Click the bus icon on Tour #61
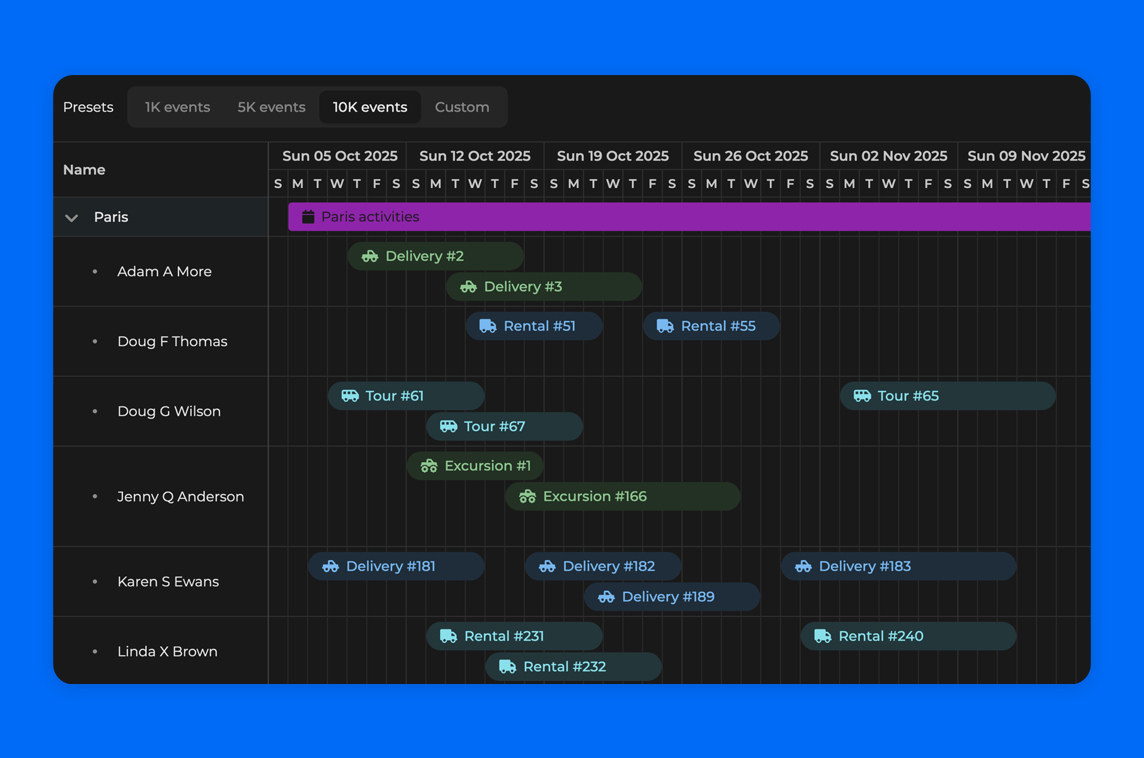This screenshot has height=758, width=1144. [x=350, y=396]
